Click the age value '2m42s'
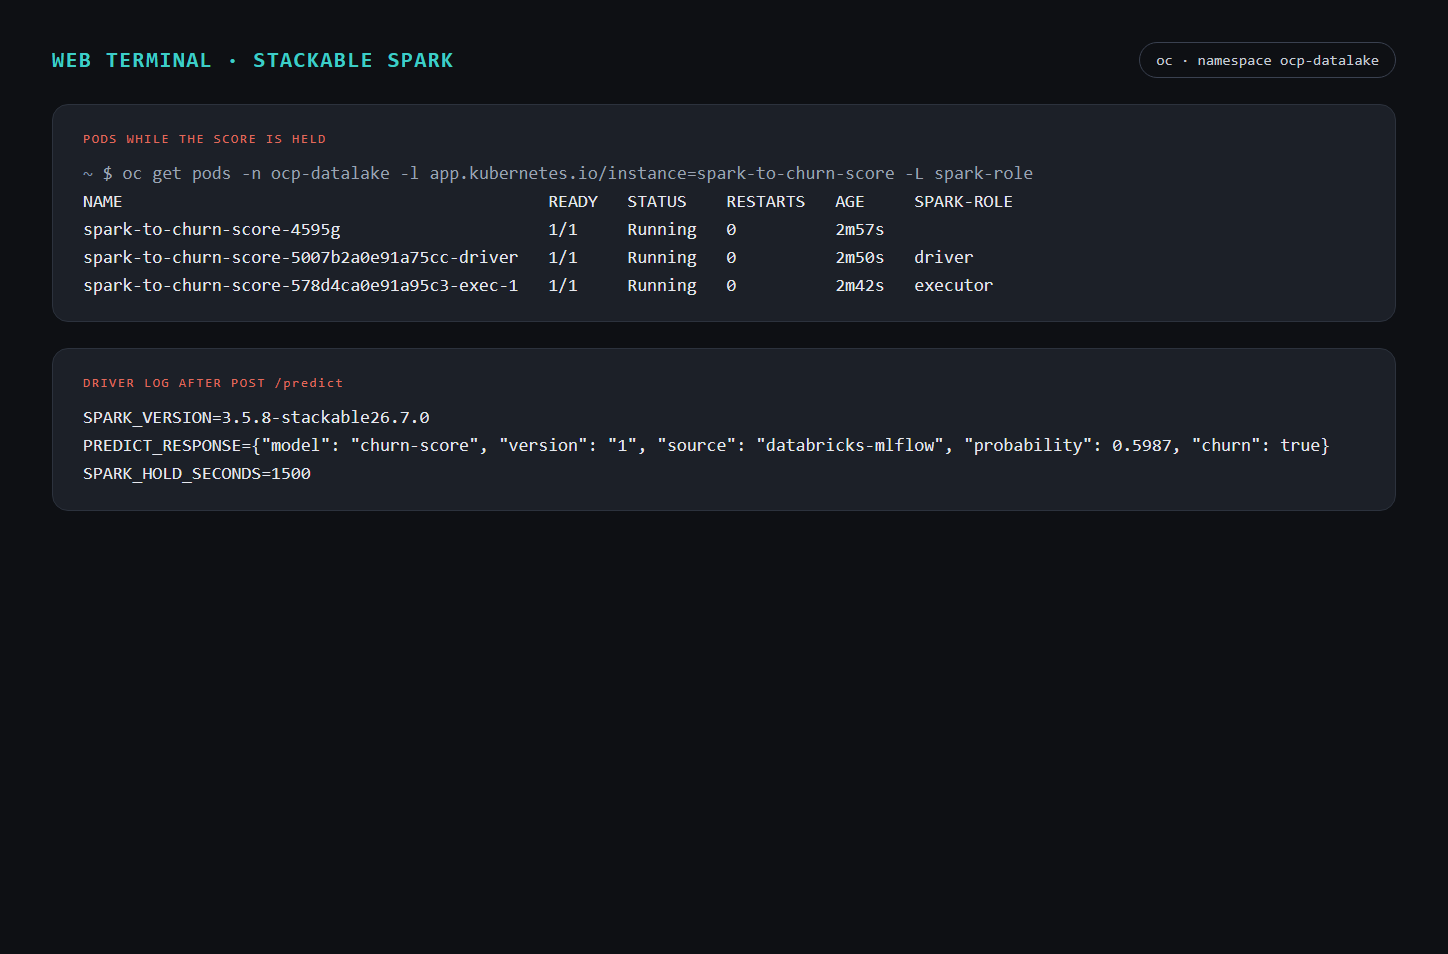The image size is (1448, 954). (860, 285)
